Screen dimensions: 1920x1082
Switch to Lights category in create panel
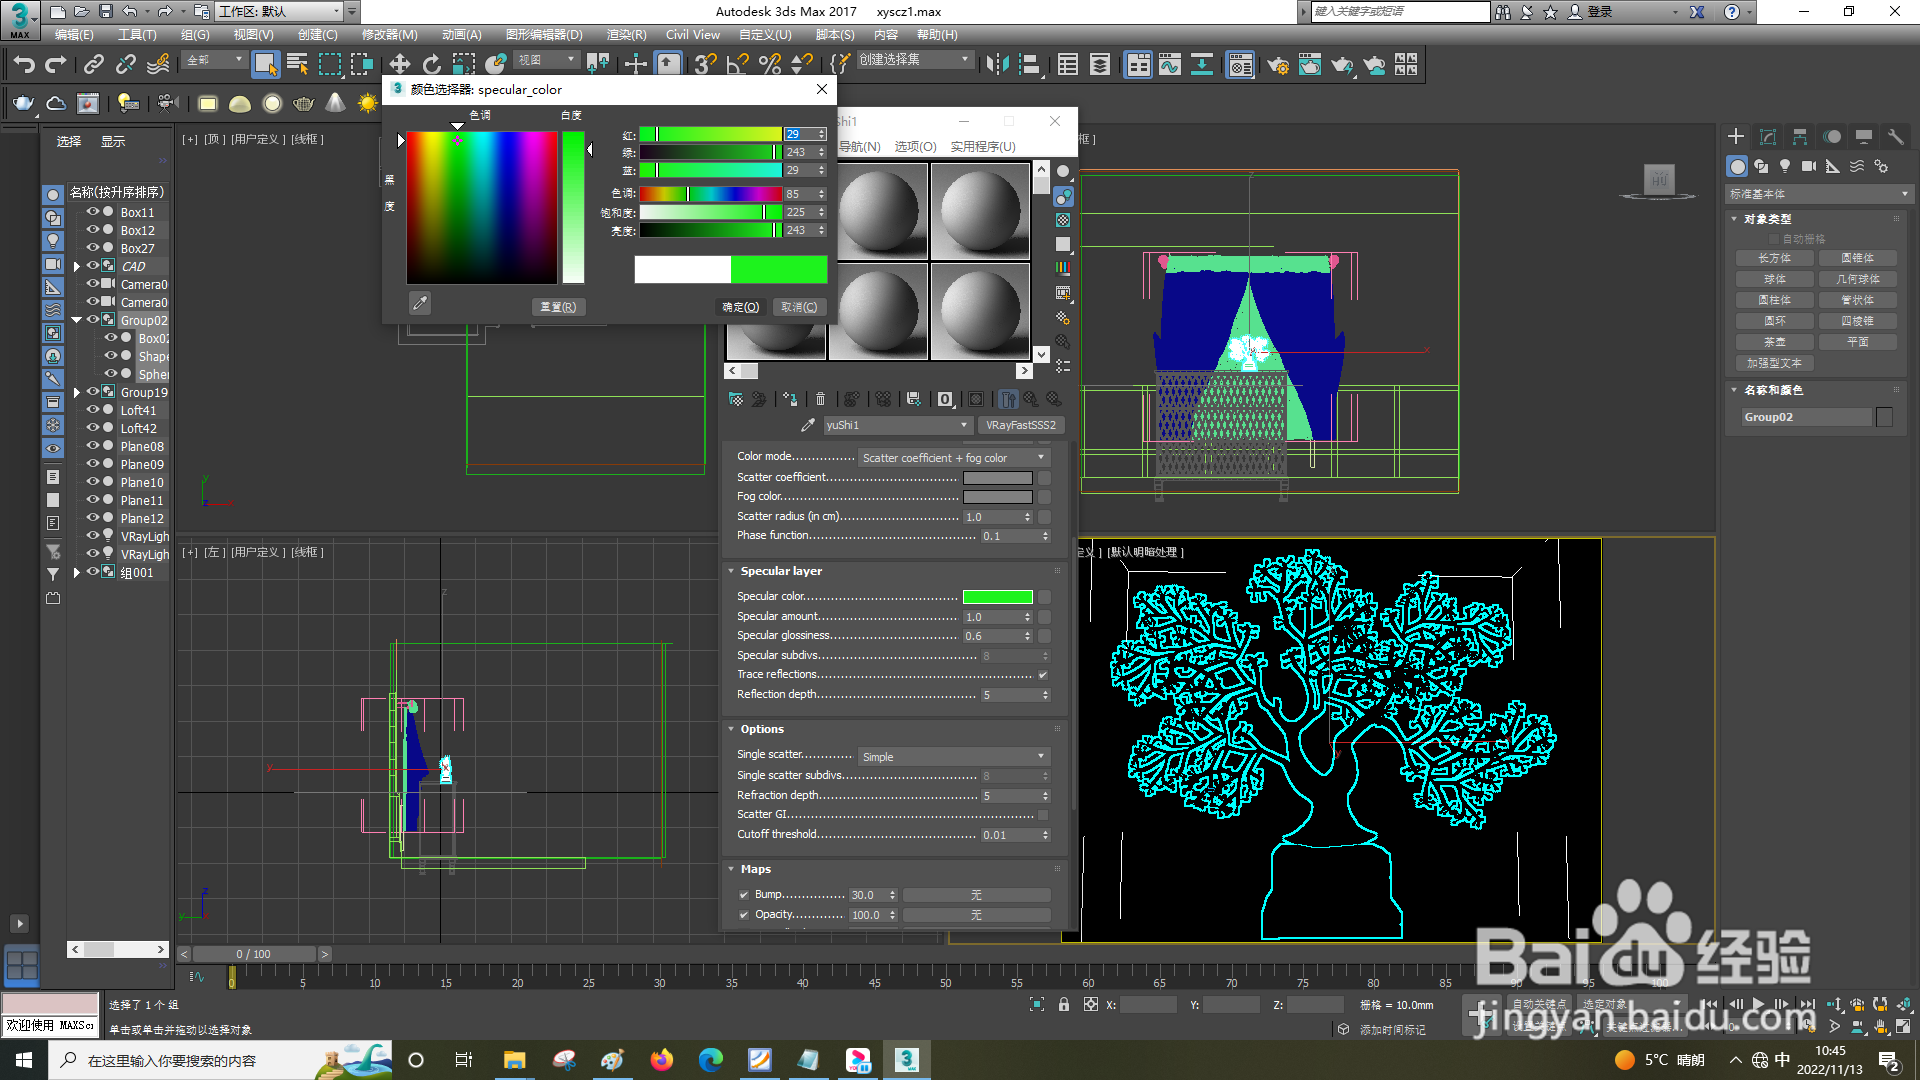[1785, 167]
